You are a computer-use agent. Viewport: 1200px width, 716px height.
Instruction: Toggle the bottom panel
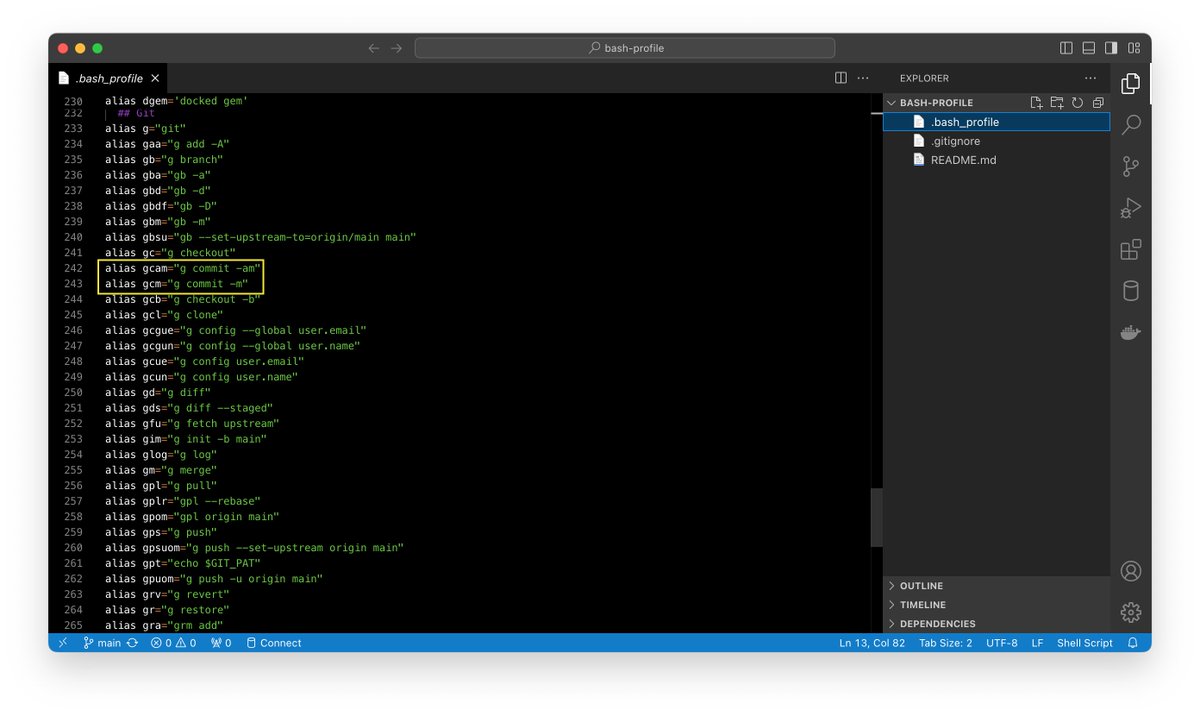(x=1088, y=48)
